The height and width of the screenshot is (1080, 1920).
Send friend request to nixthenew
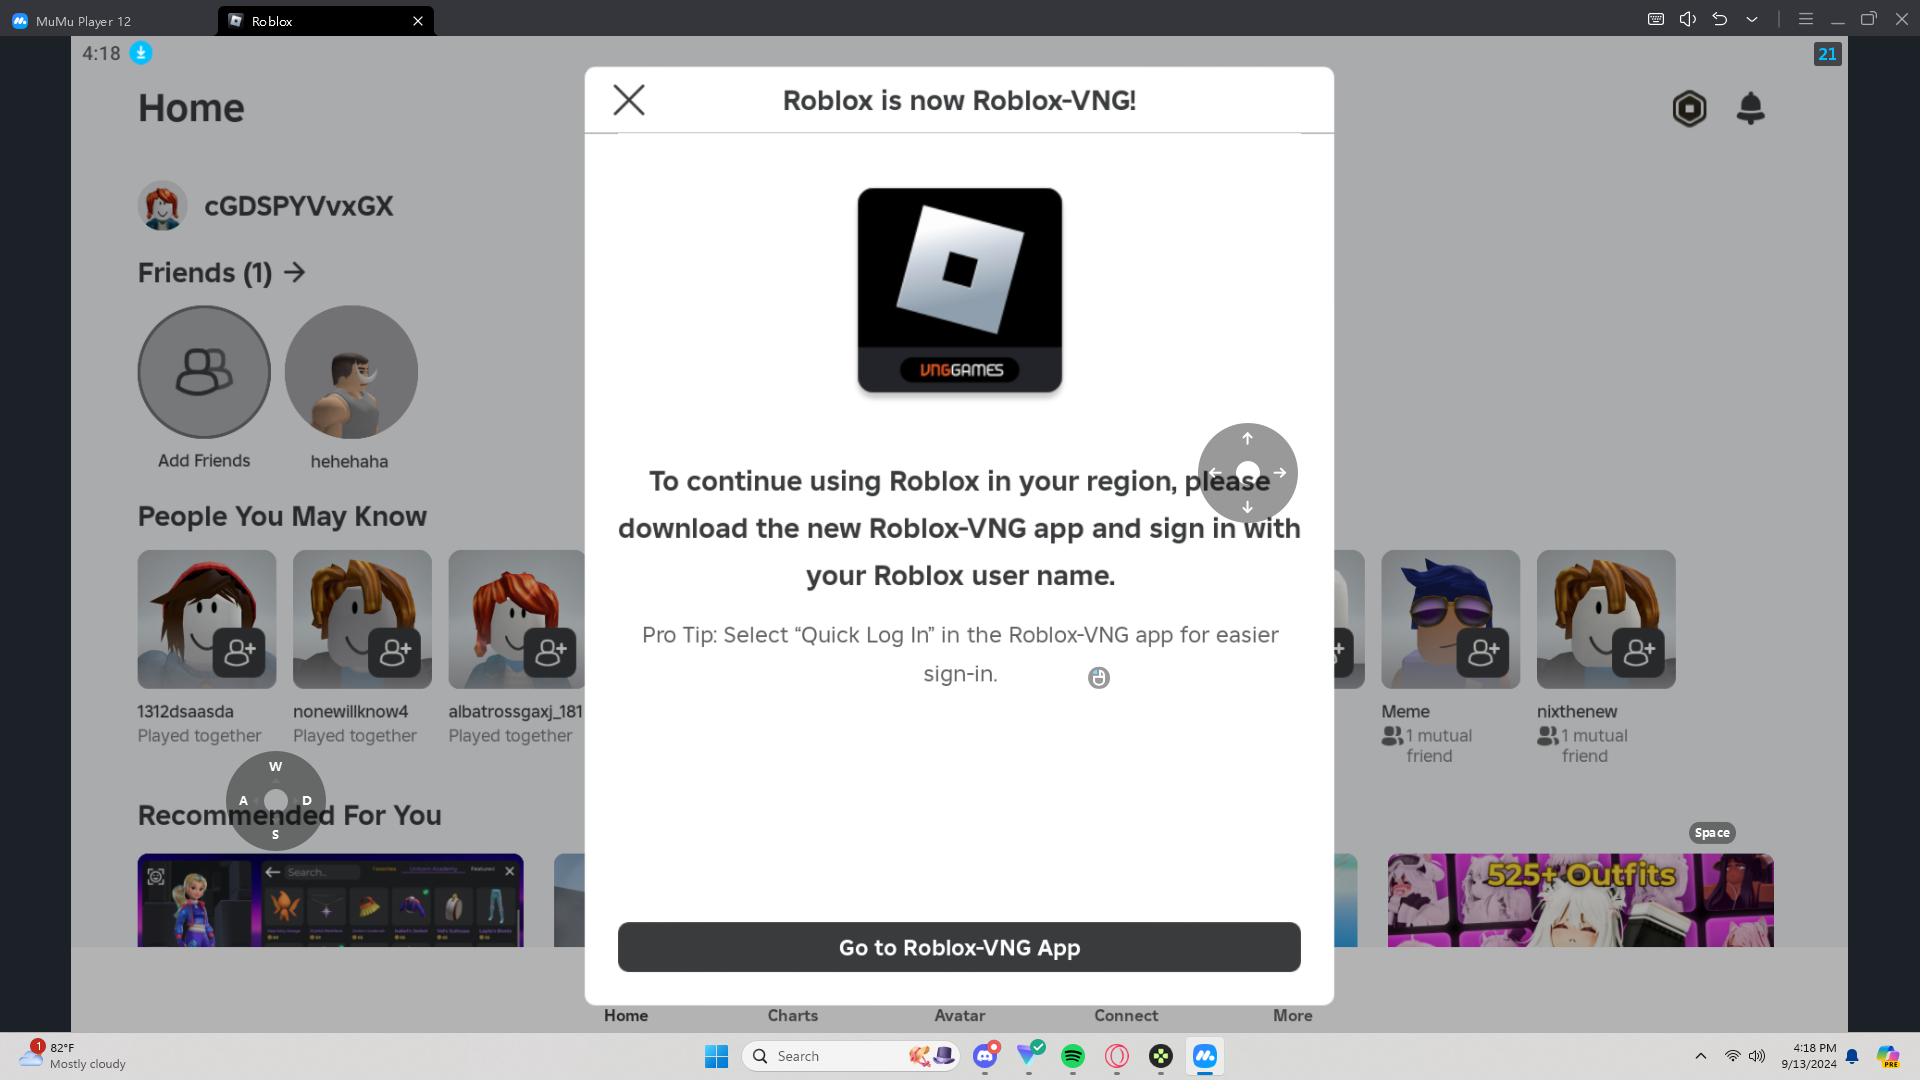point(1638,653)
